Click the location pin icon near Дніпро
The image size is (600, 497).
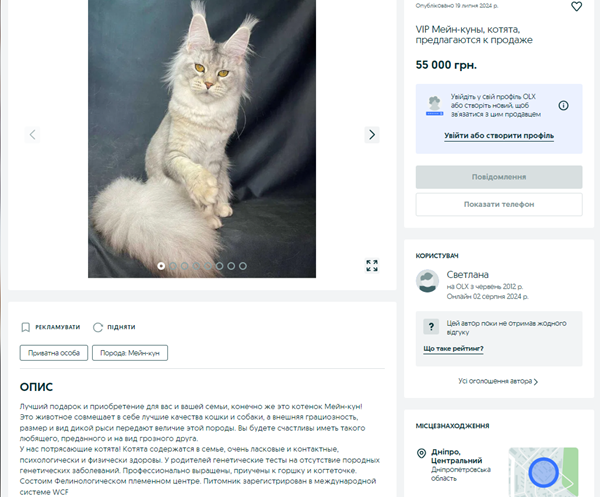coord(421,453)
